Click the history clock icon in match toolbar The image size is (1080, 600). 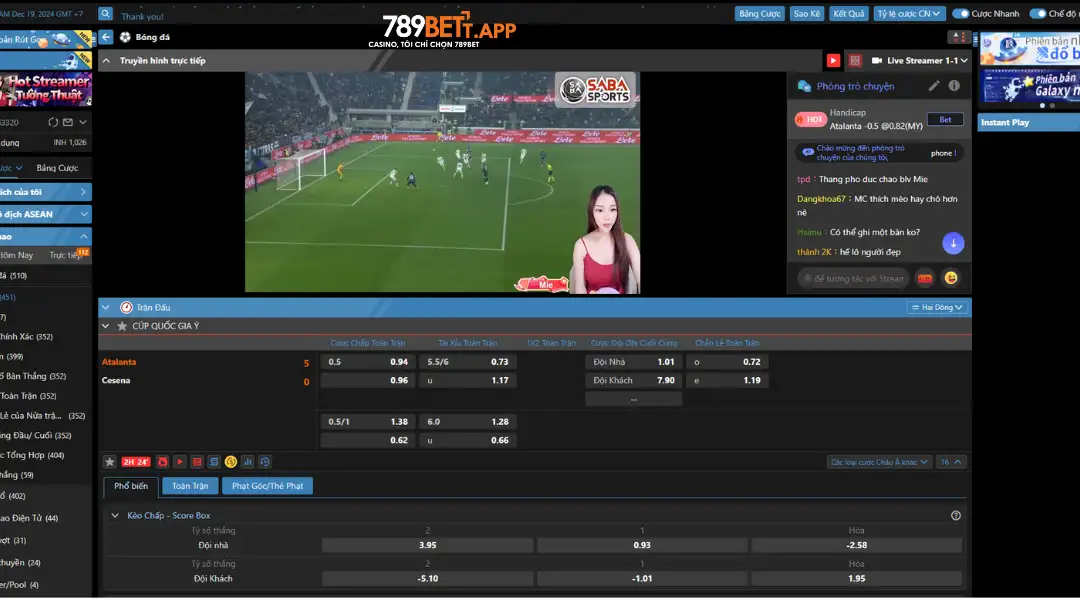point(264,462)
